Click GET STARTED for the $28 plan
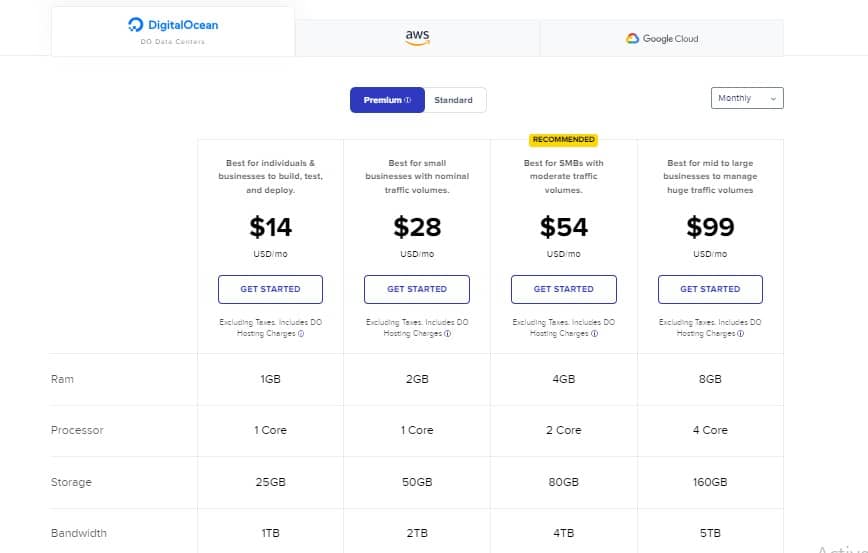 417,289
